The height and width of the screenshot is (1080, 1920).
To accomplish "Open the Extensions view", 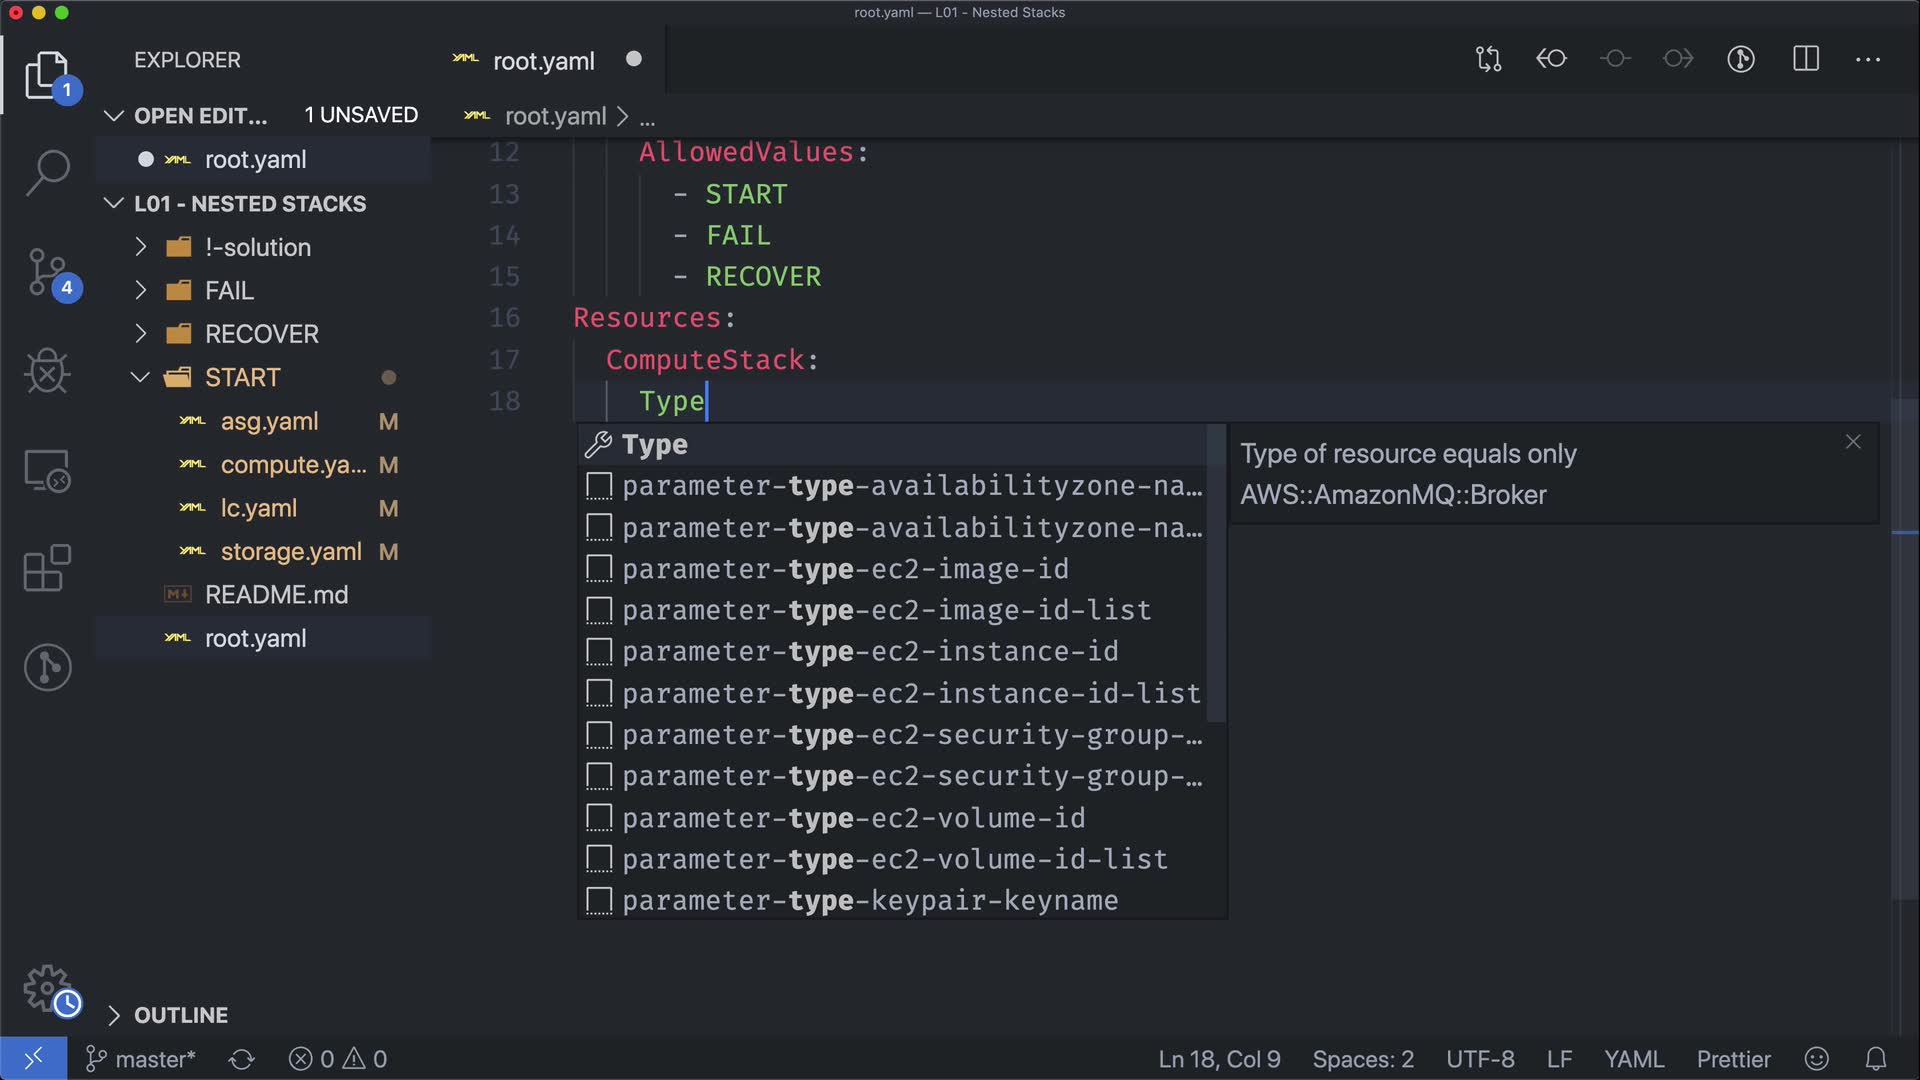I will 47,568.
